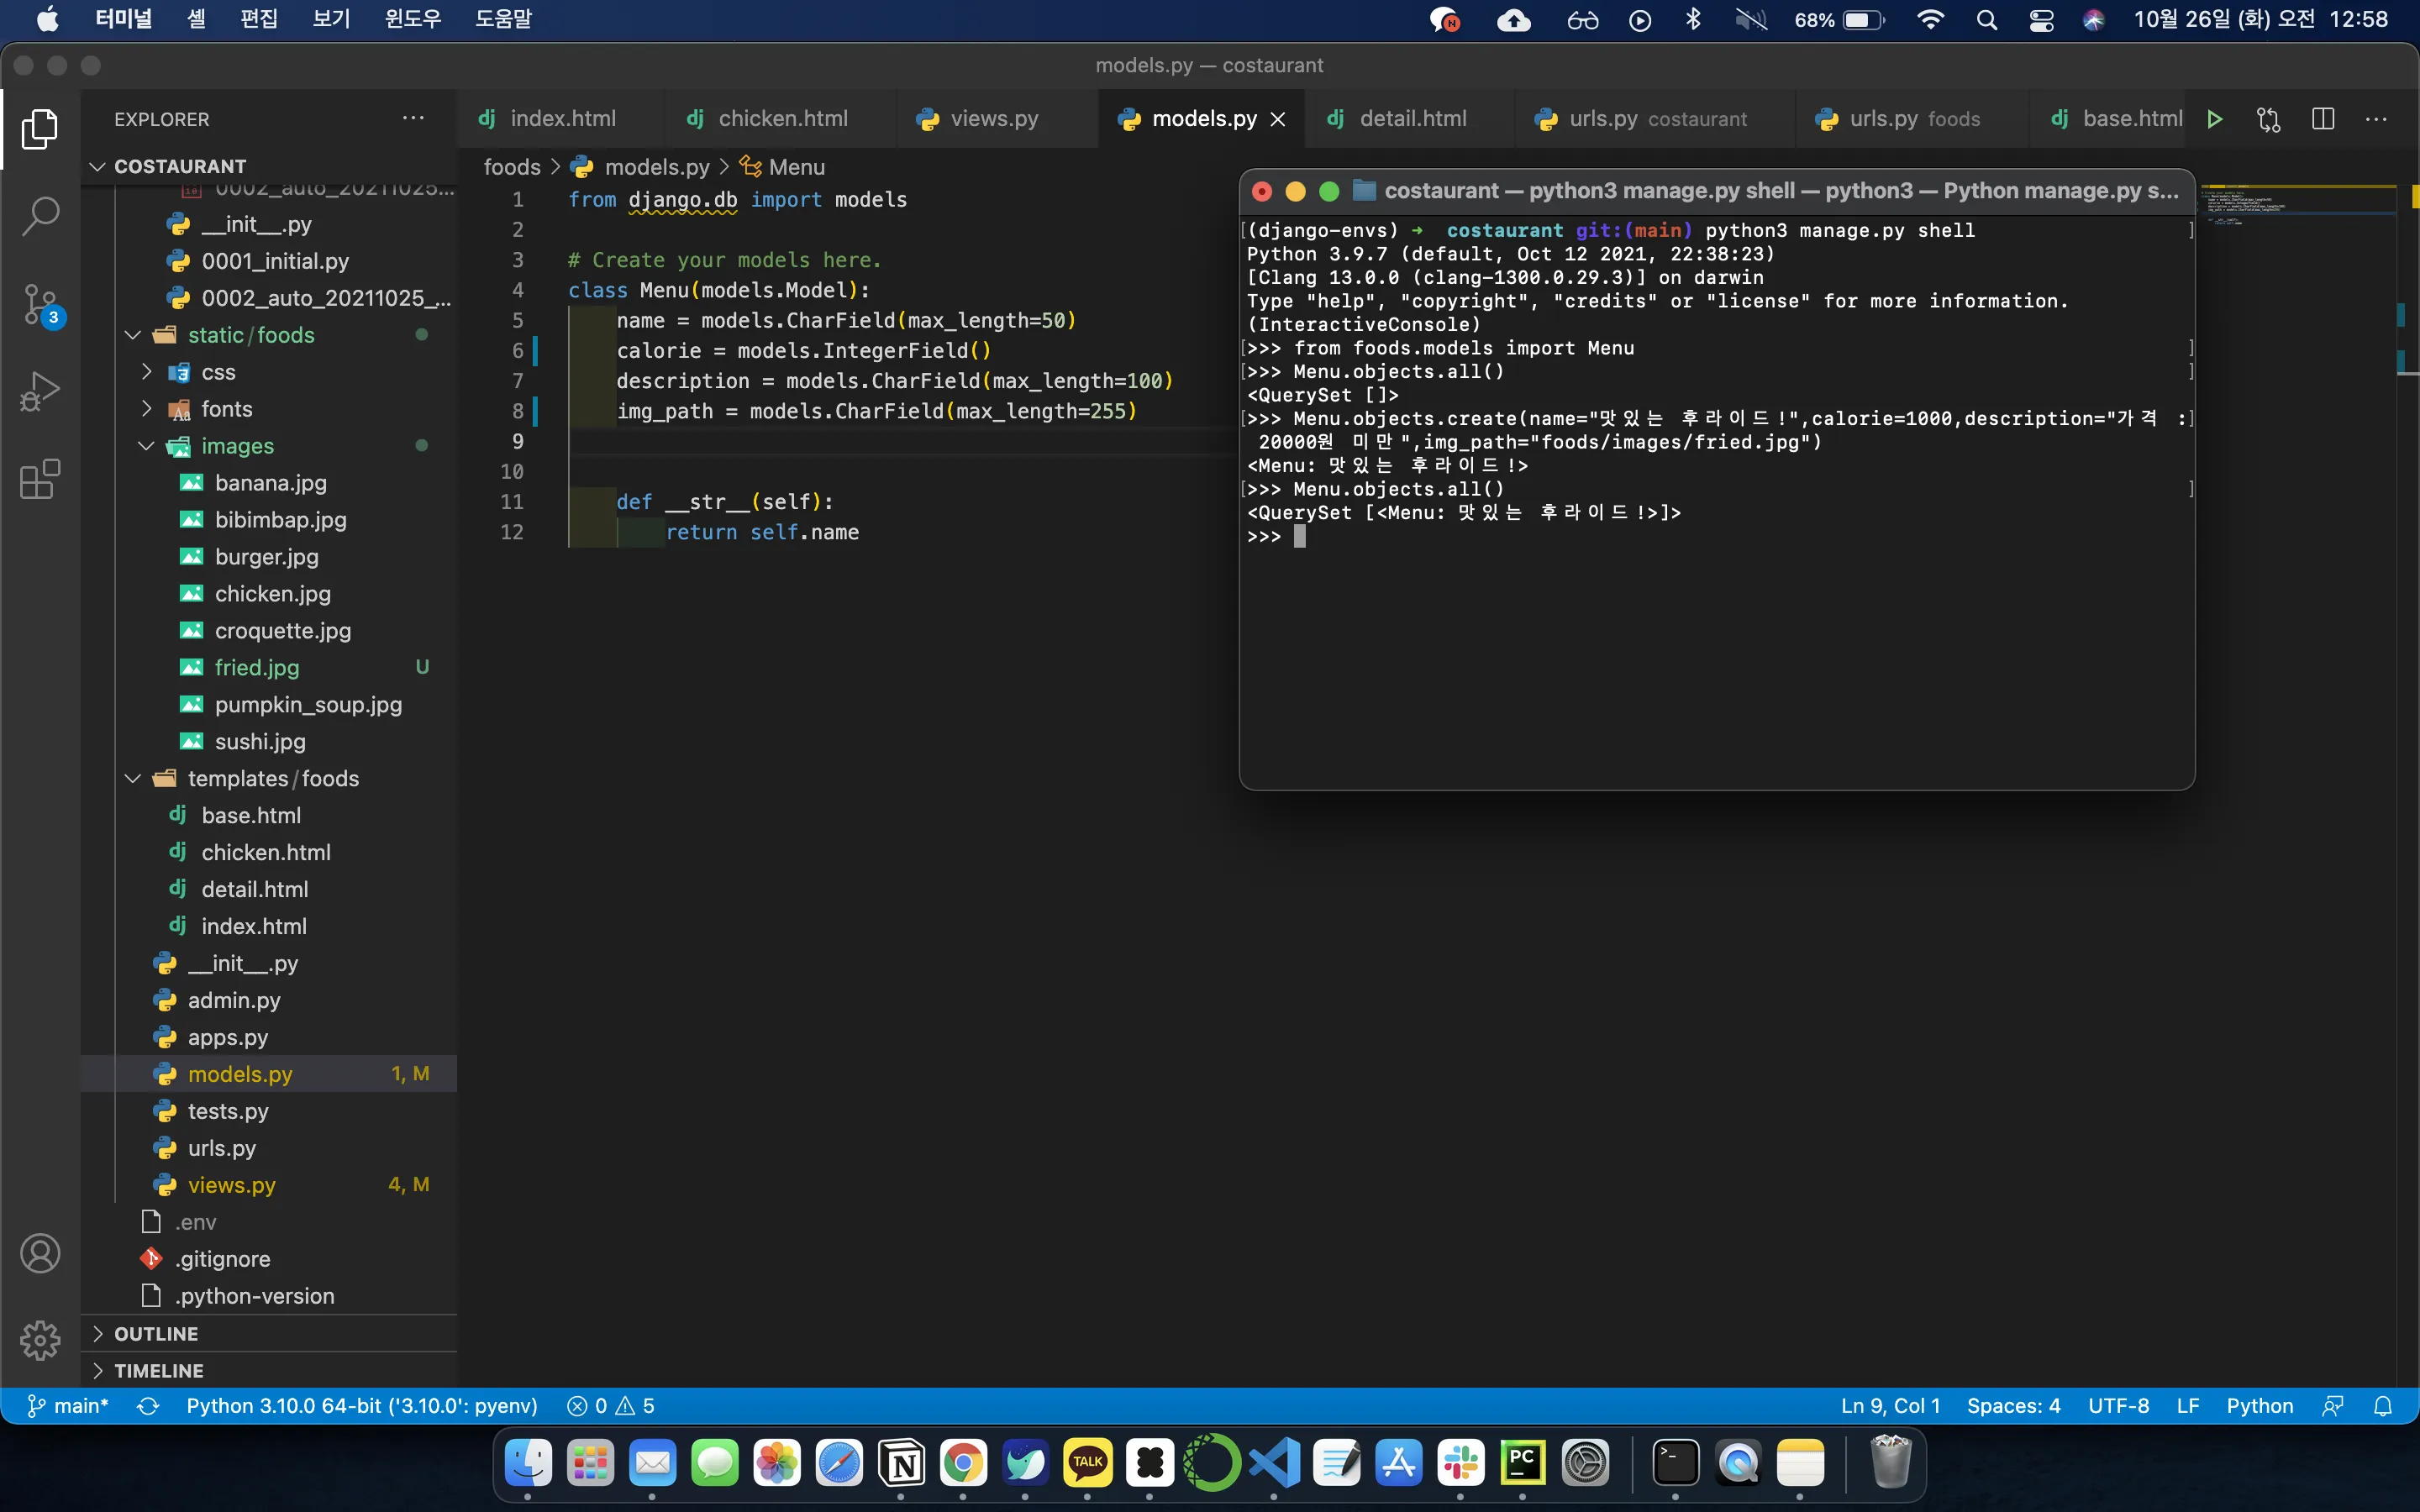
Task: Click the Bluetooth icon in menu bar
Action: (x=1693, y=20)
